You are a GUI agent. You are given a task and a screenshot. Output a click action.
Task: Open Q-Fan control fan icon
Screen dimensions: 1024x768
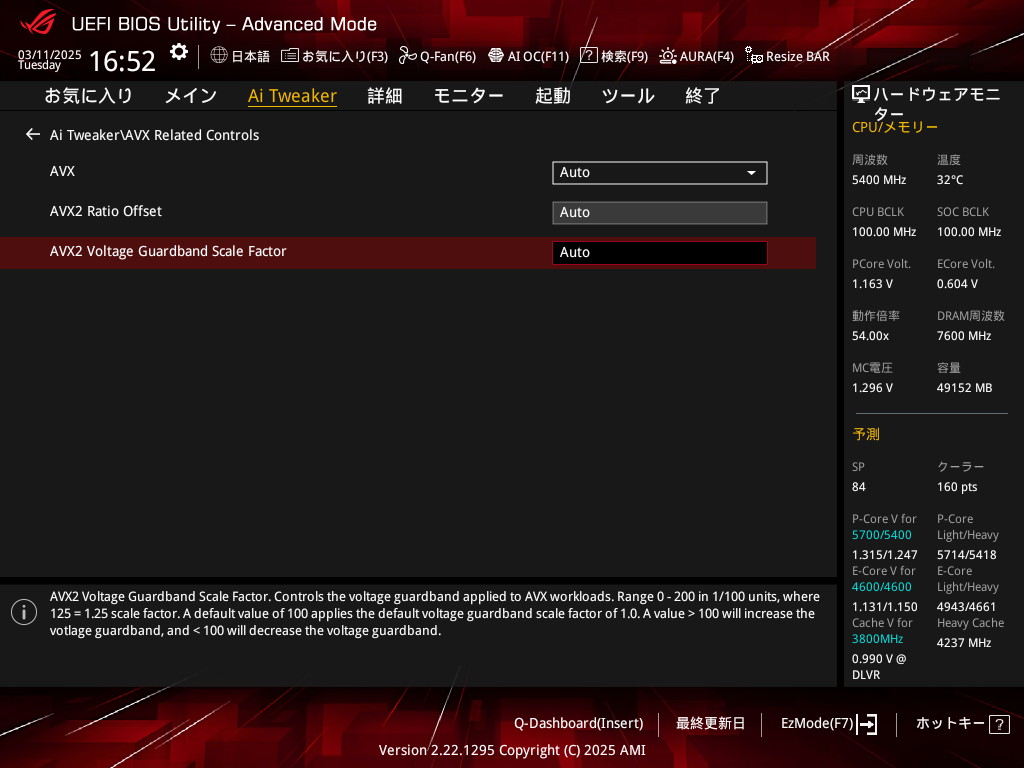pos(408,56)
